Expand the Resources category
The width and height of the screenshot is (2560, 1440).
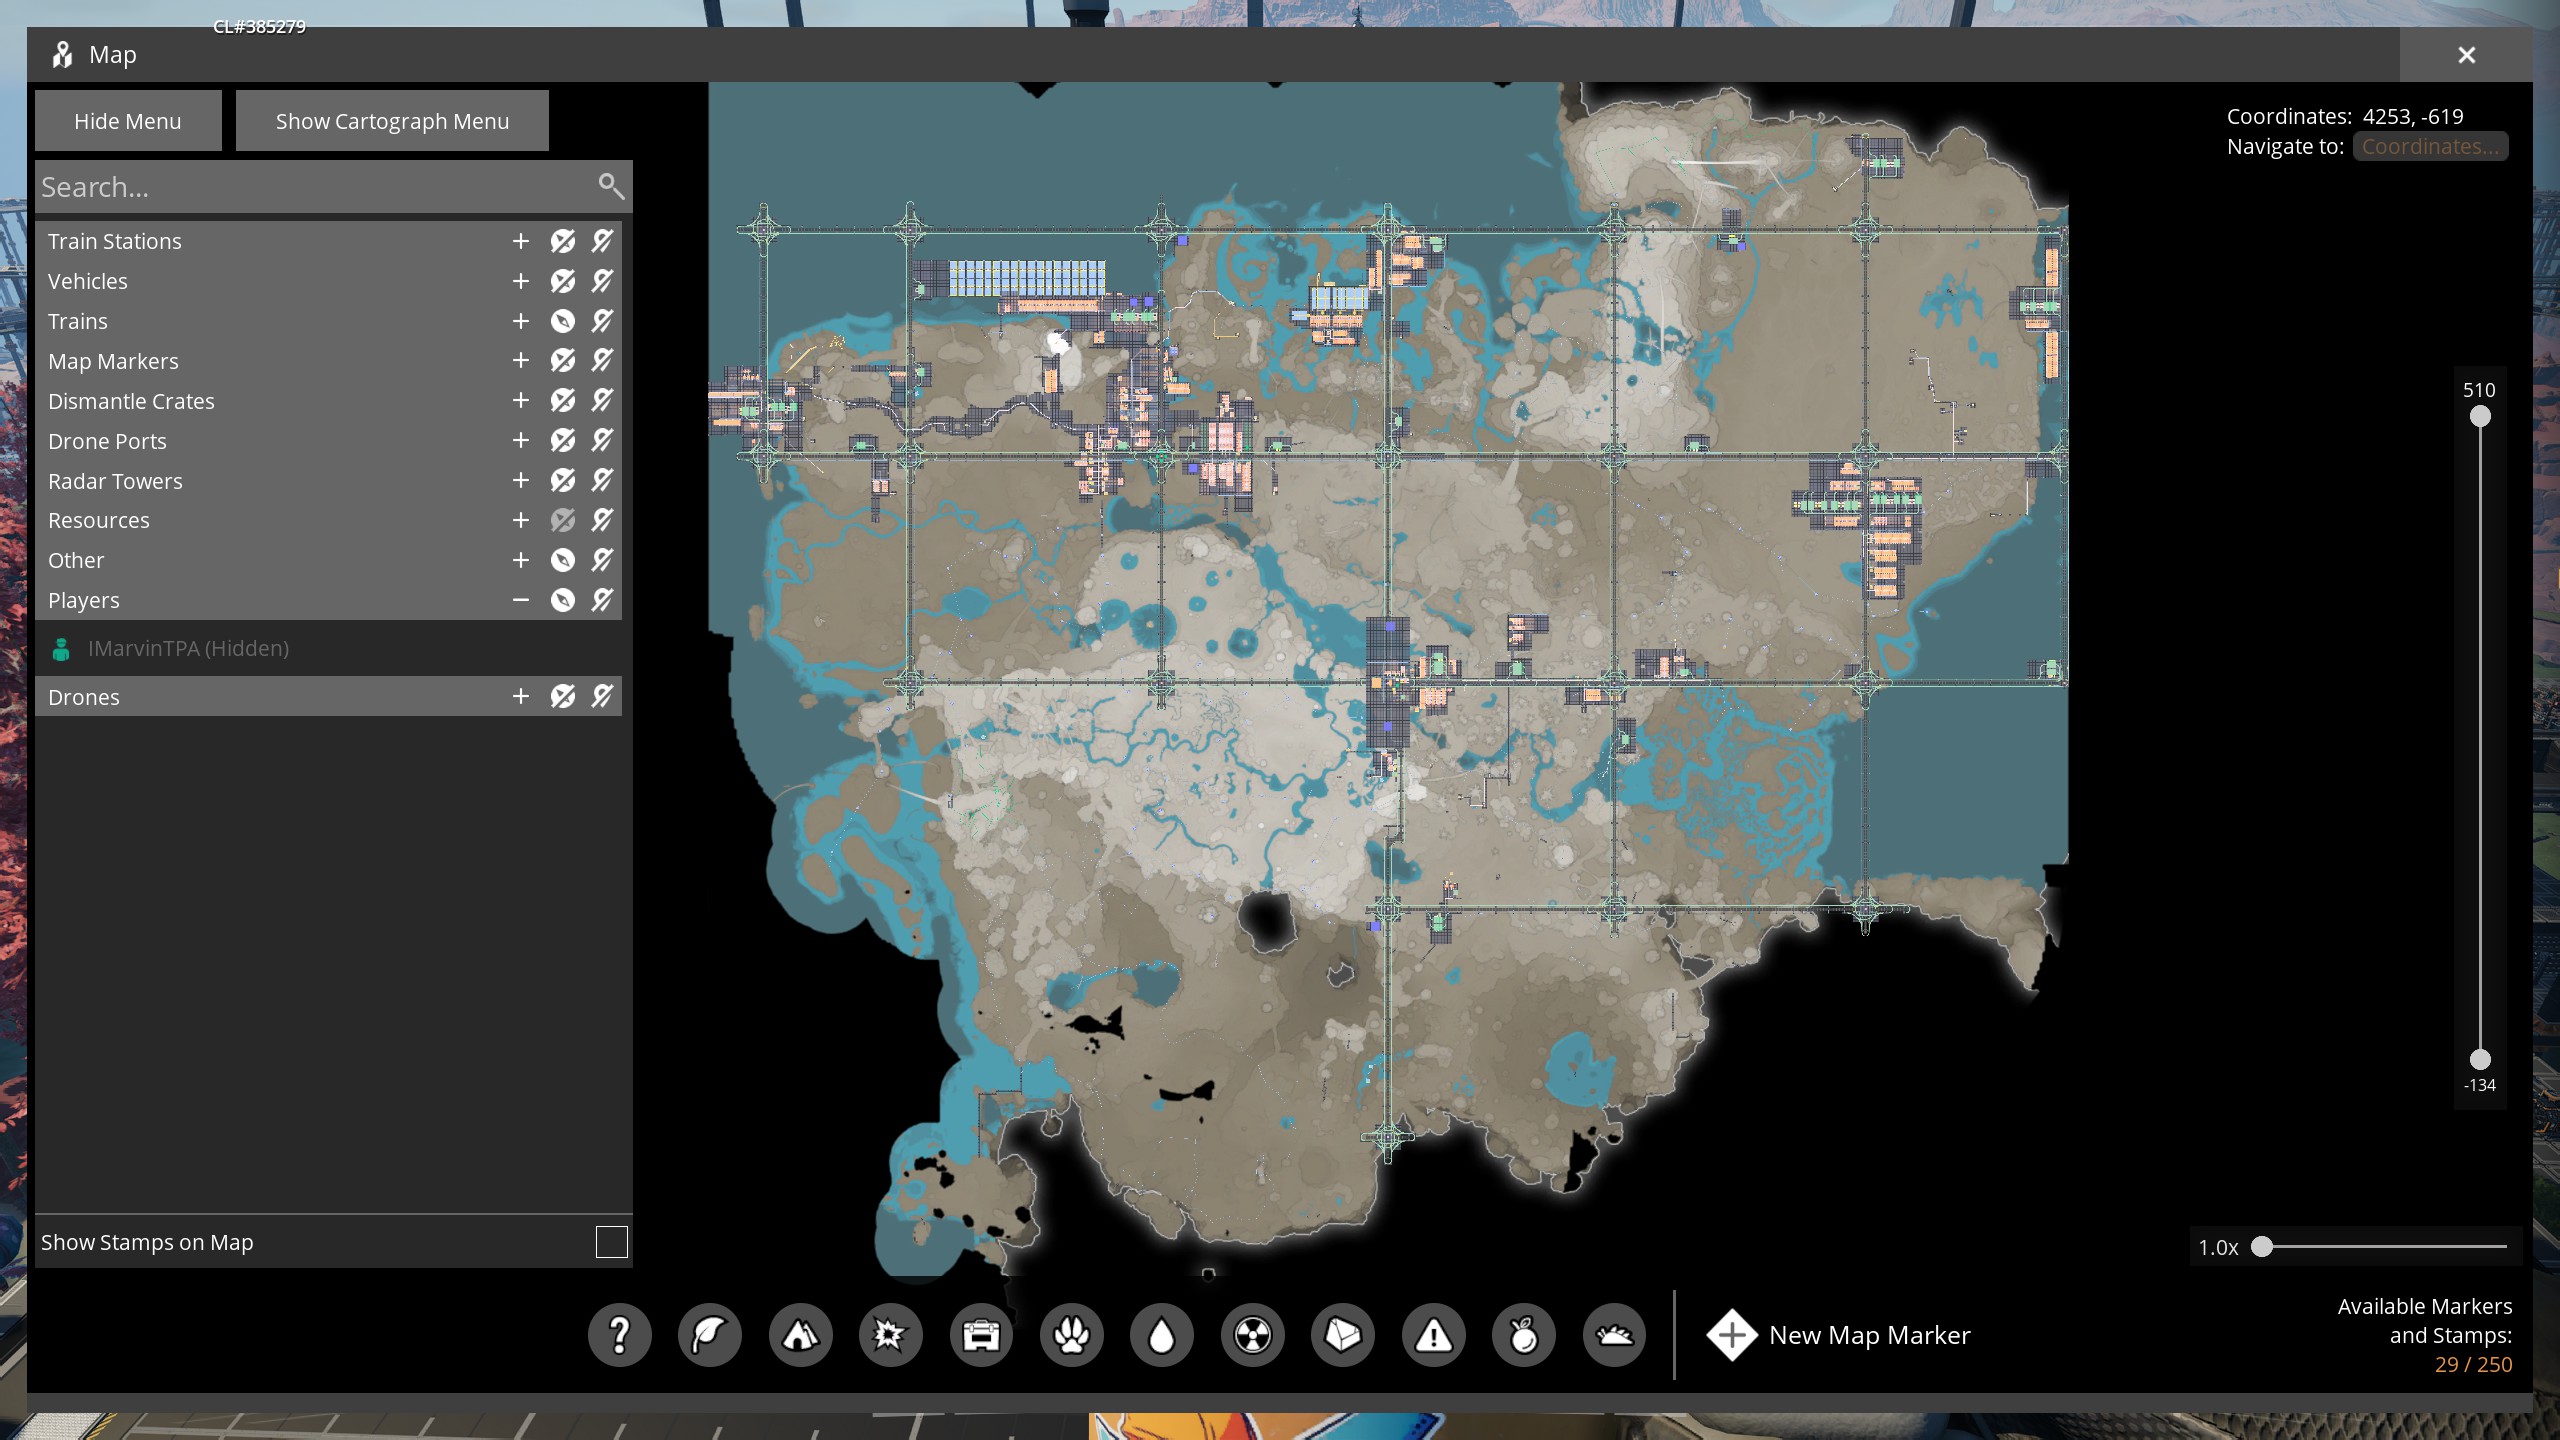click(520, 520)
